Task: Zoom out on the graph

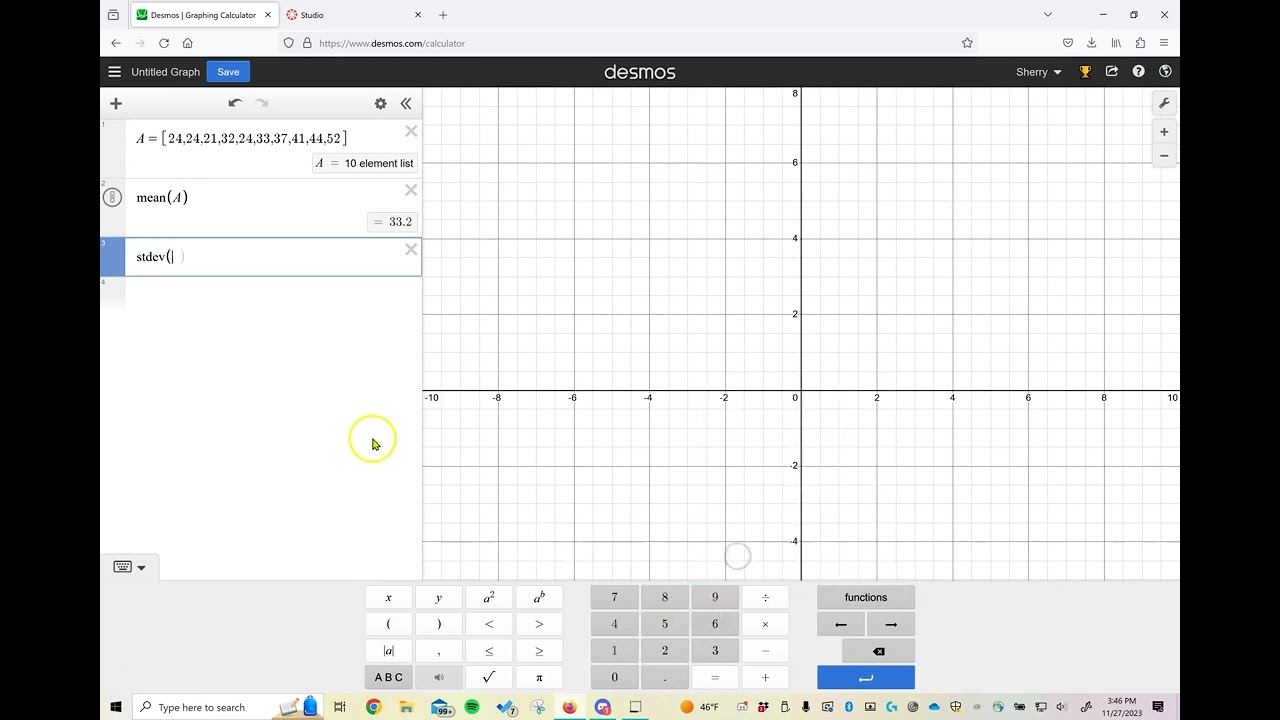Action: click(1164, 156)
